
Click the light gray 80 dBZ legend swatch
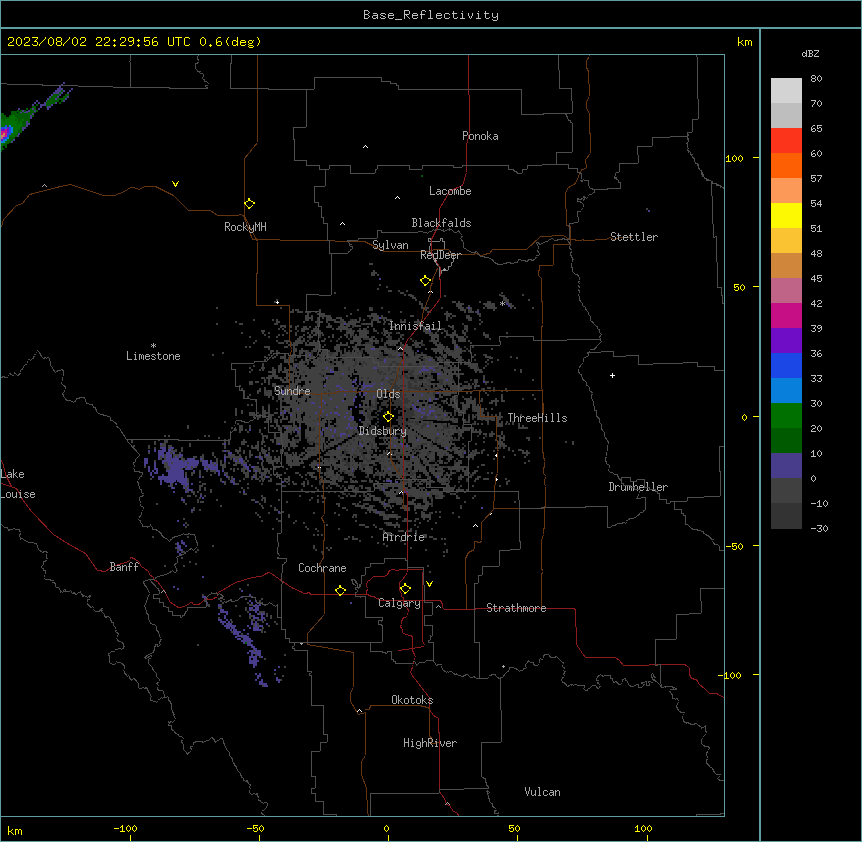click(786, 91)
